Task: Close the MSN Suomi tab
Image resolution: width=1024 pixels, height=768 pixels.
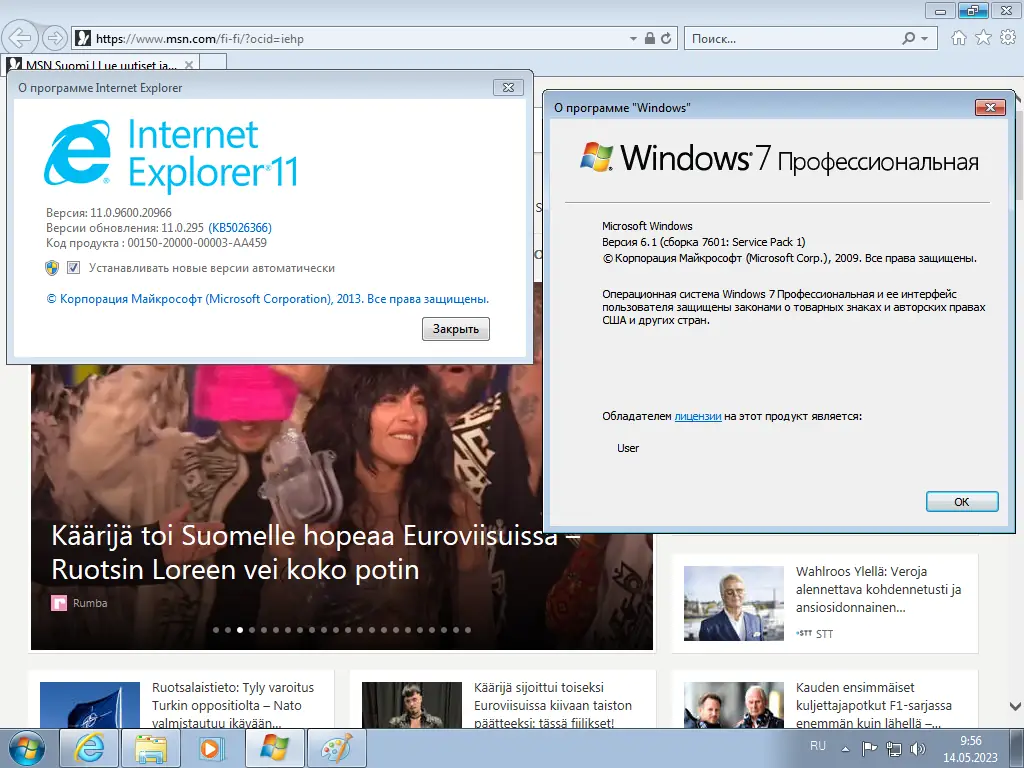Action: (189, 65)
